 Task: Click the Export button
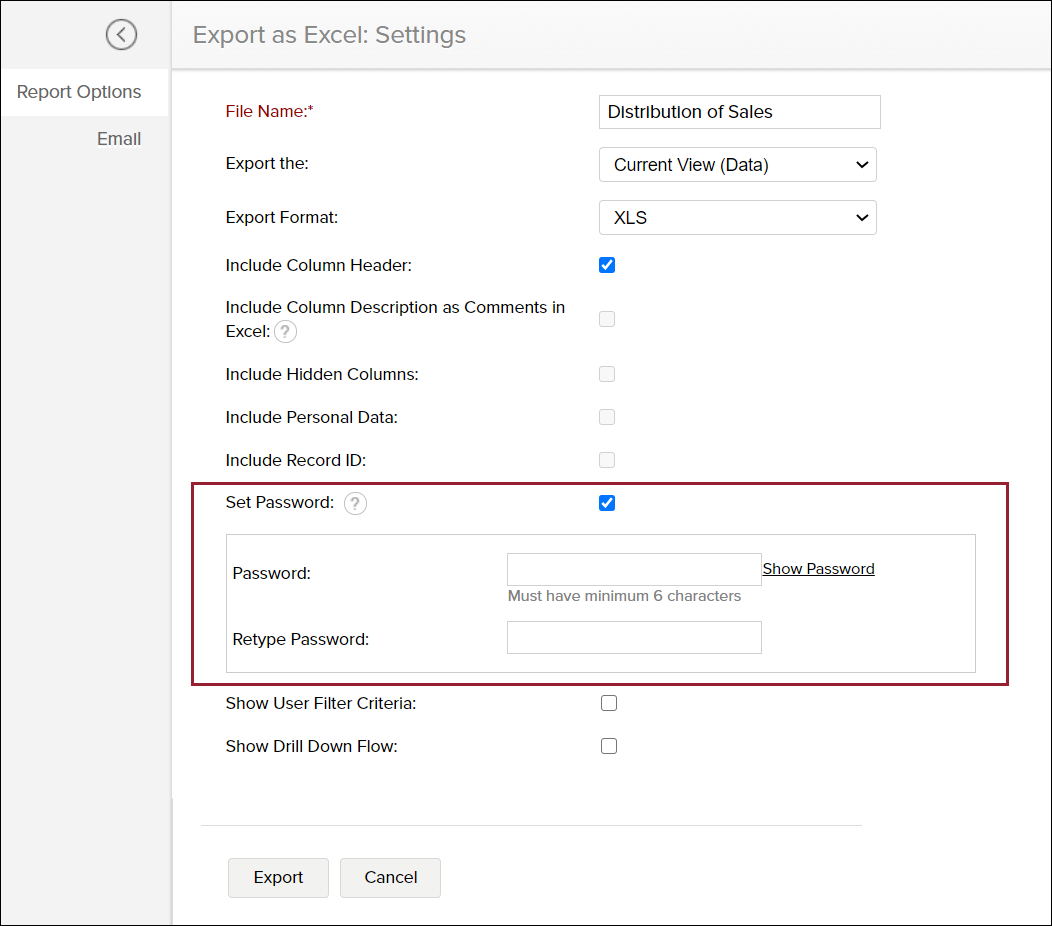(278, 877)
